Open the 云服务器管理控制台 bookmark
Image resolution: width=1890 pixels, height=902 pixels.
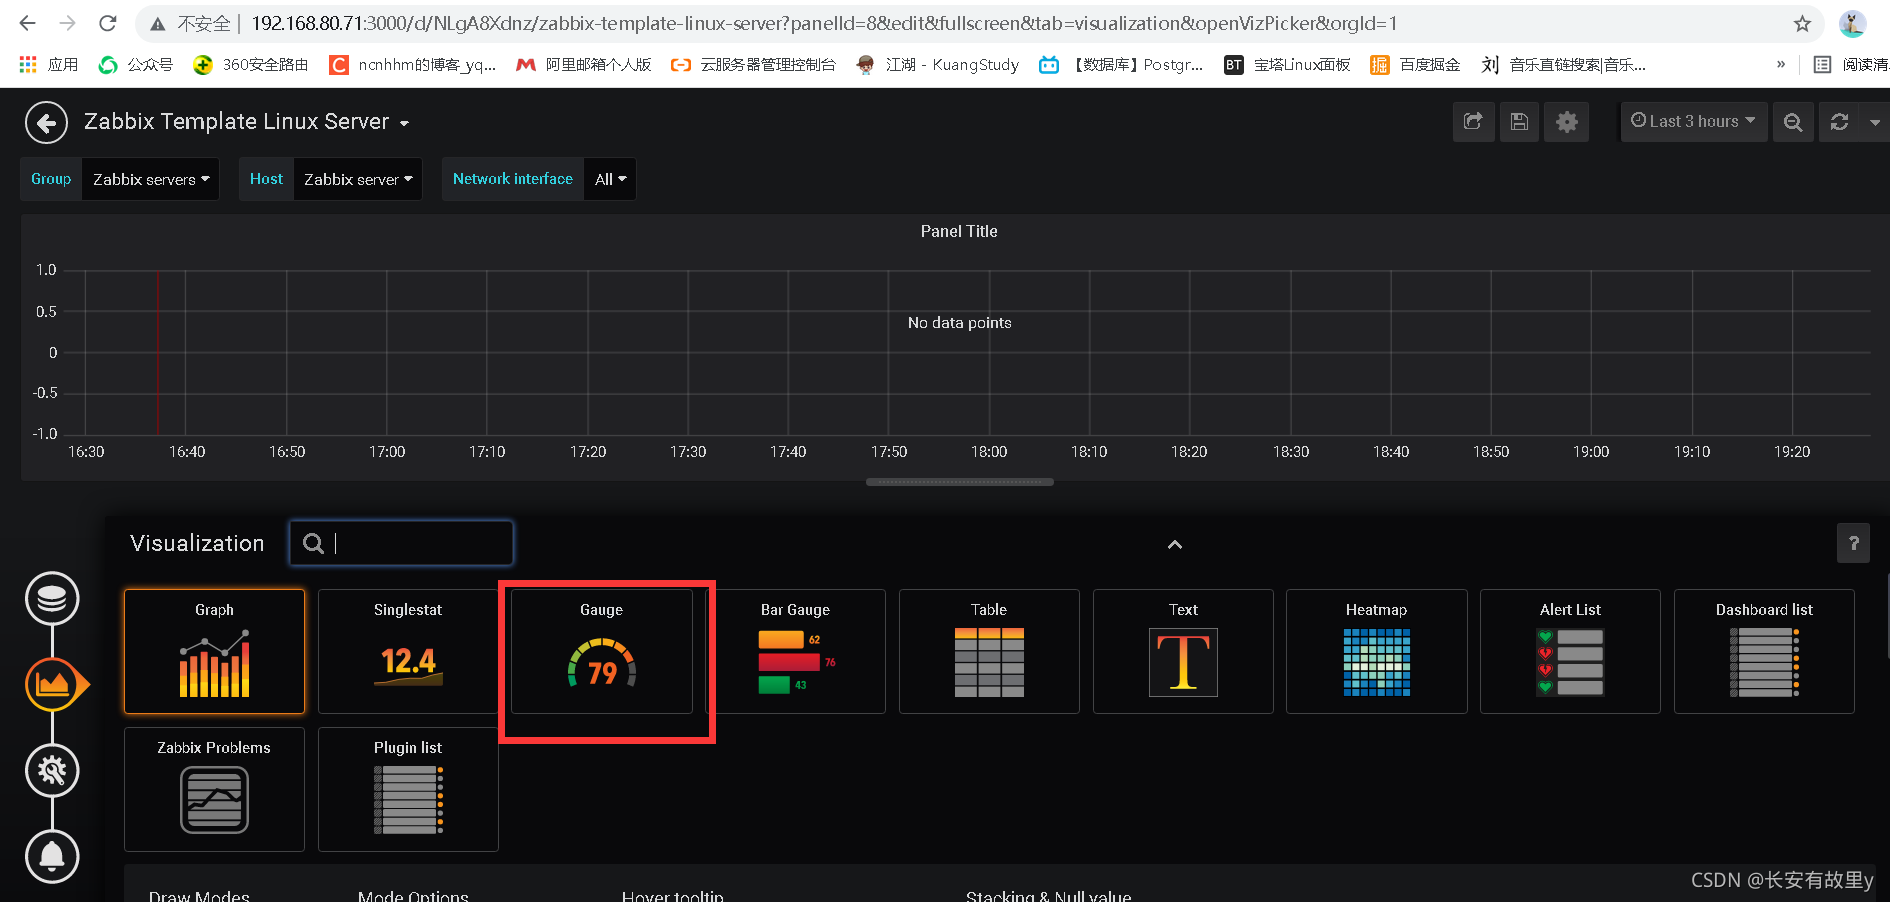click(x=754, y=64)
